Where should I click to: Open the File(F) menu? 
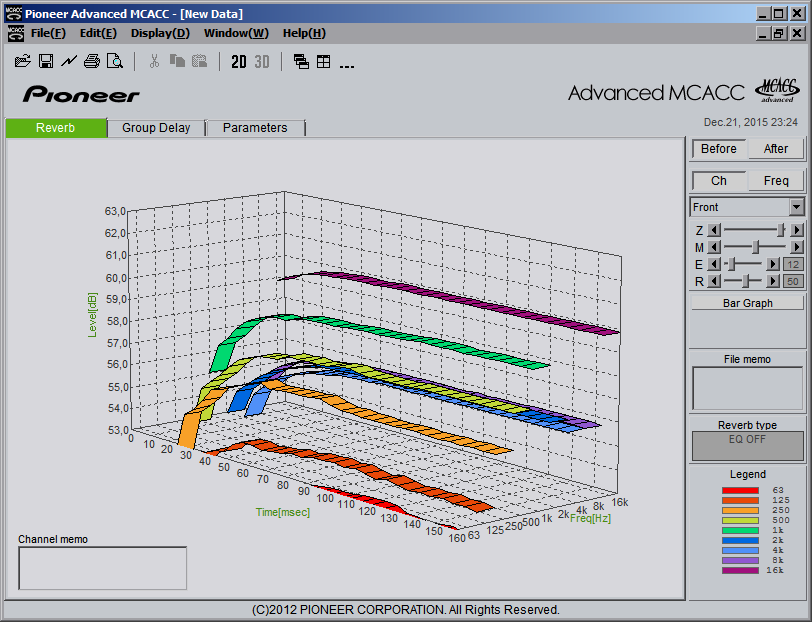coord(48,33)
